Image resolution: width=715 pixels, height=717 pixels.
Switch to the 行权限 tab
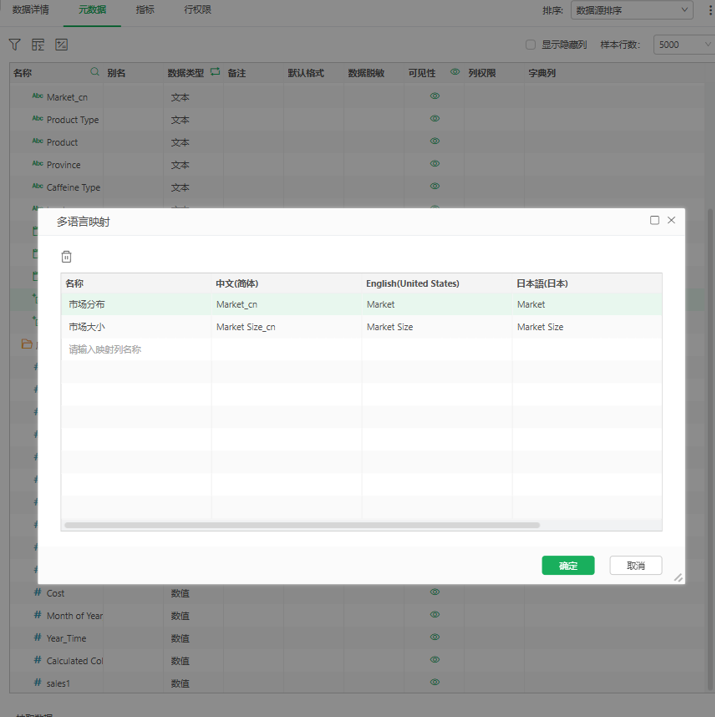197,10
